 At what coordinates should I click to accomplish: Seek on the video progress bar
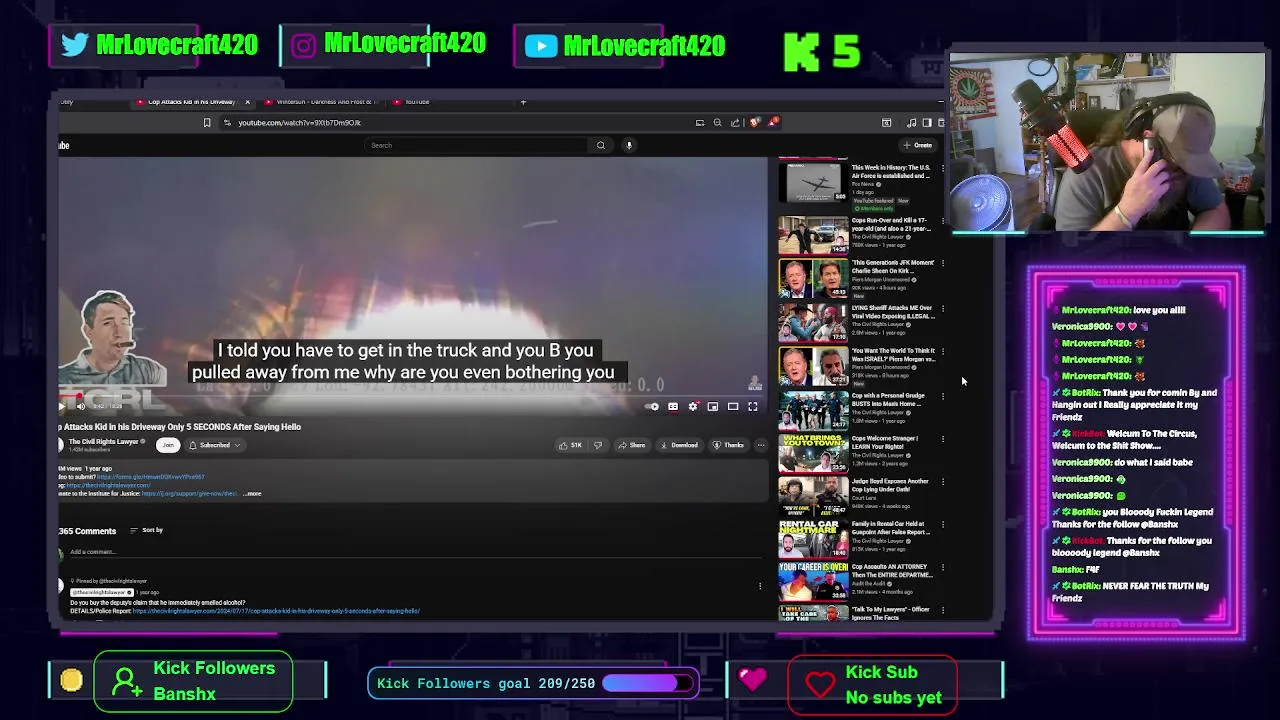tap(412, 396)
